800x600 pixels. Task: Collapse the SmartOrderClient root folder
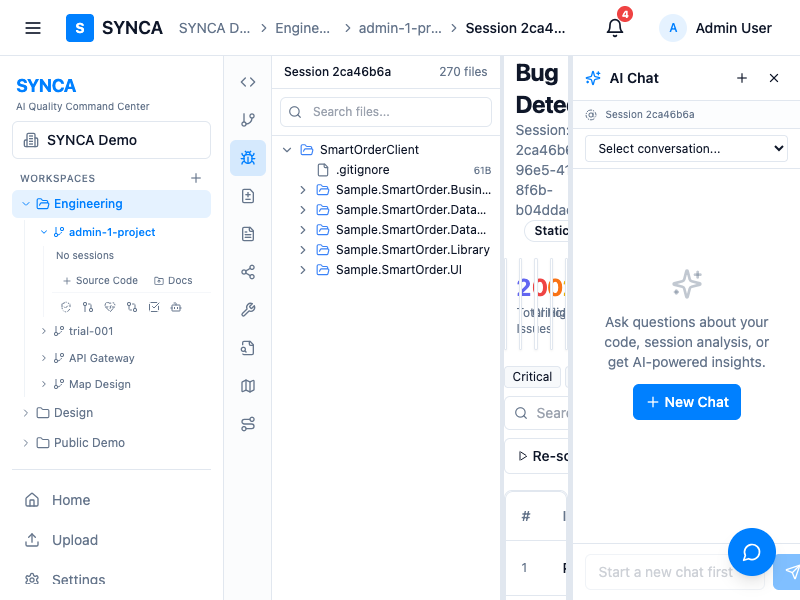click(287, 150)
